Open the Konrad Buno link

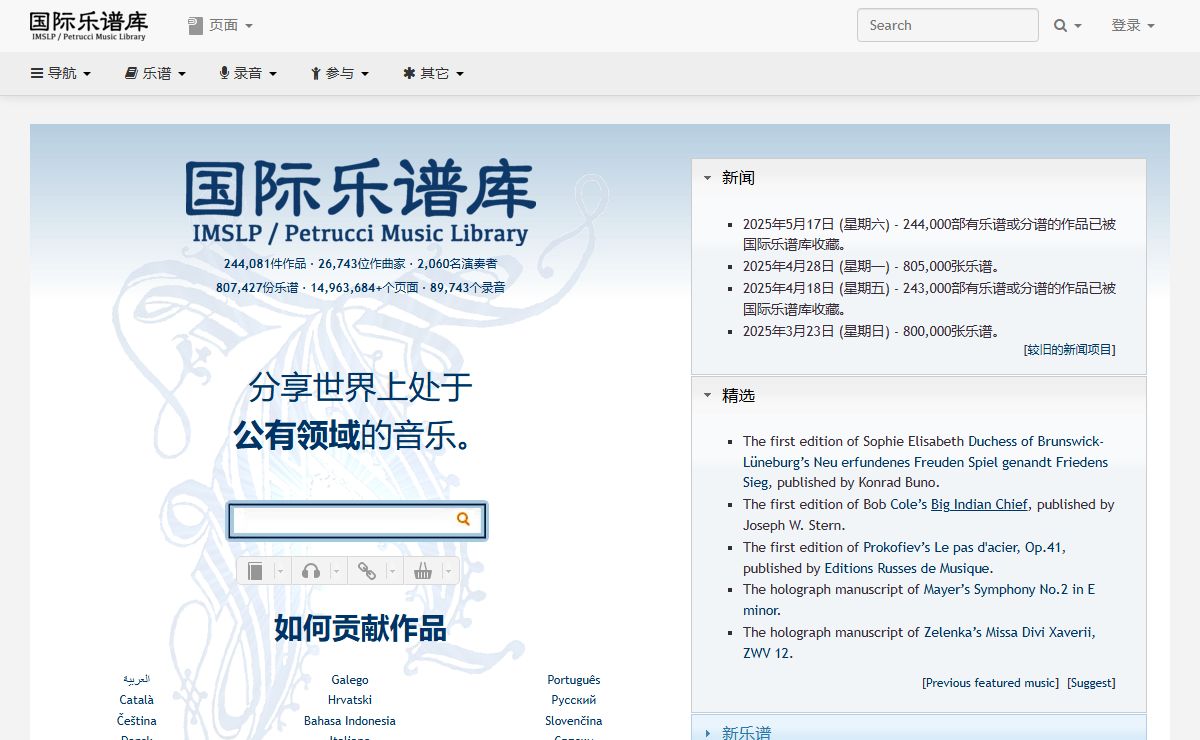tap(897, 483)
